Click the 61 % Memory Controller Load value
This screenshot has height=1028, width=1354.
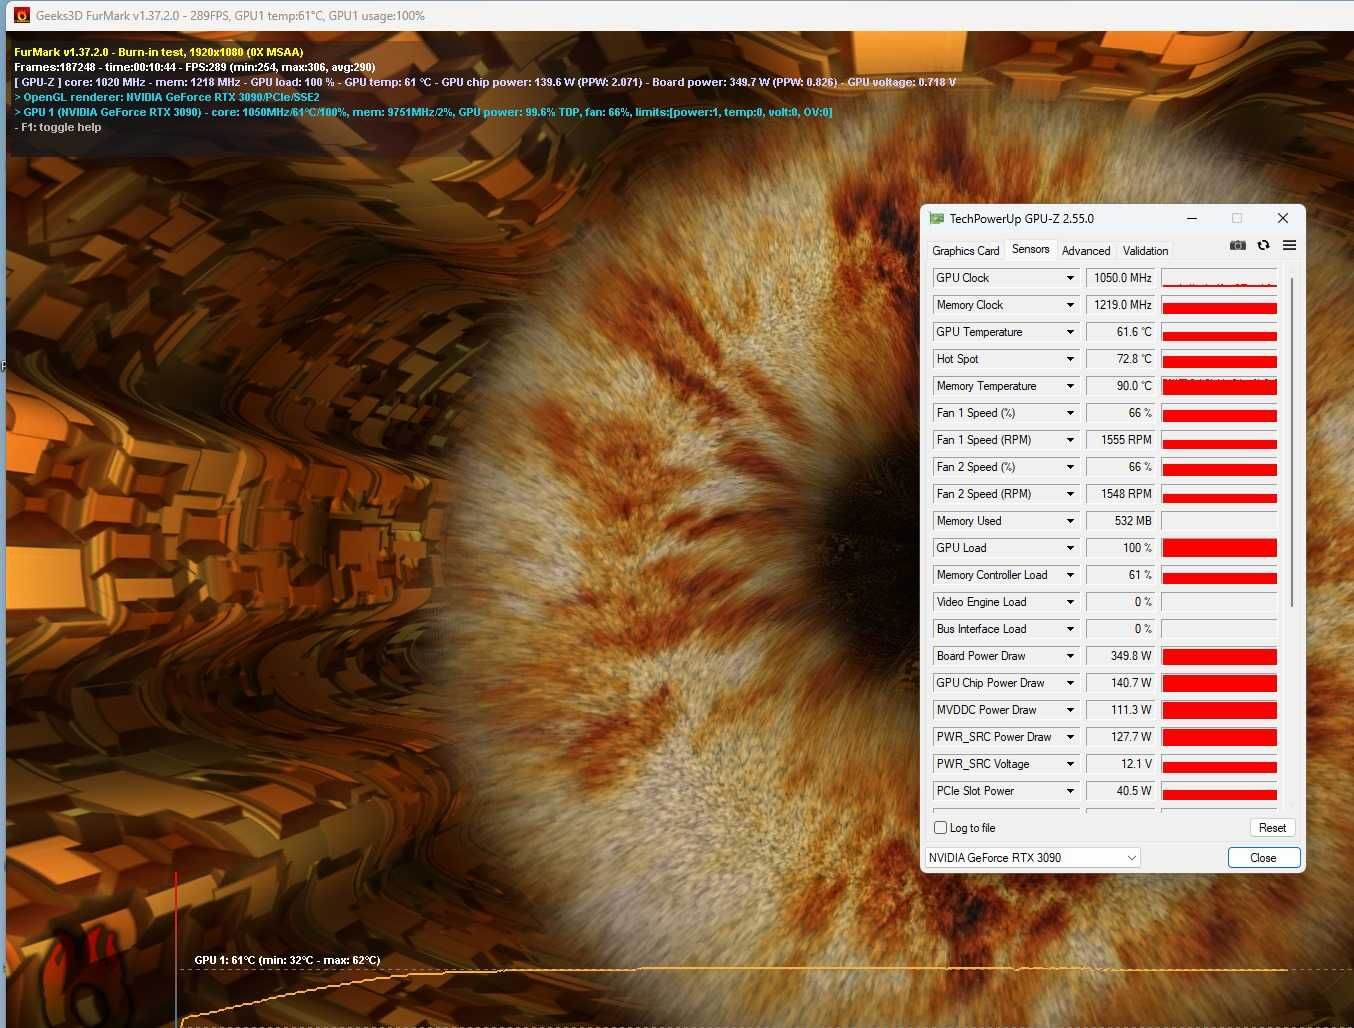[1121, 575]
